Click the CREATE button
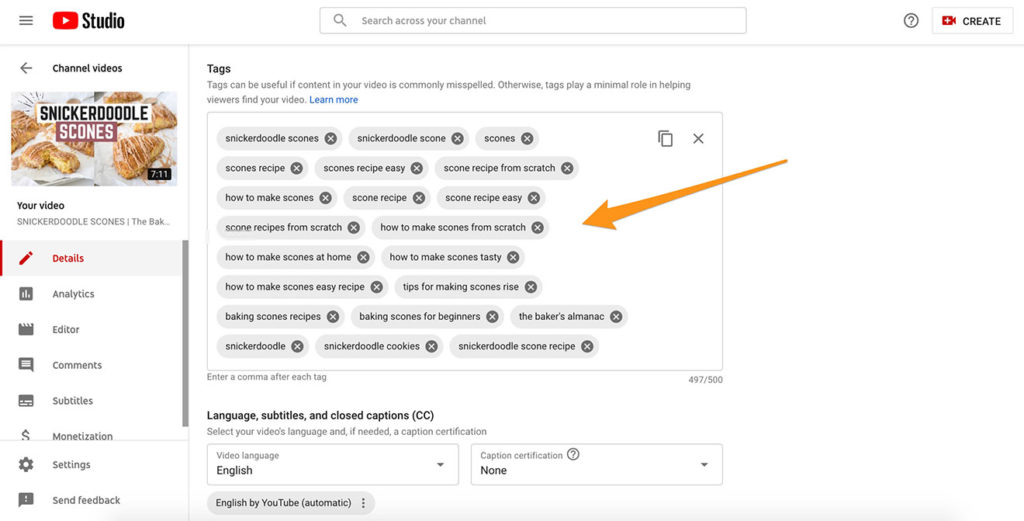1024x521 pixels. pos(971,21)
